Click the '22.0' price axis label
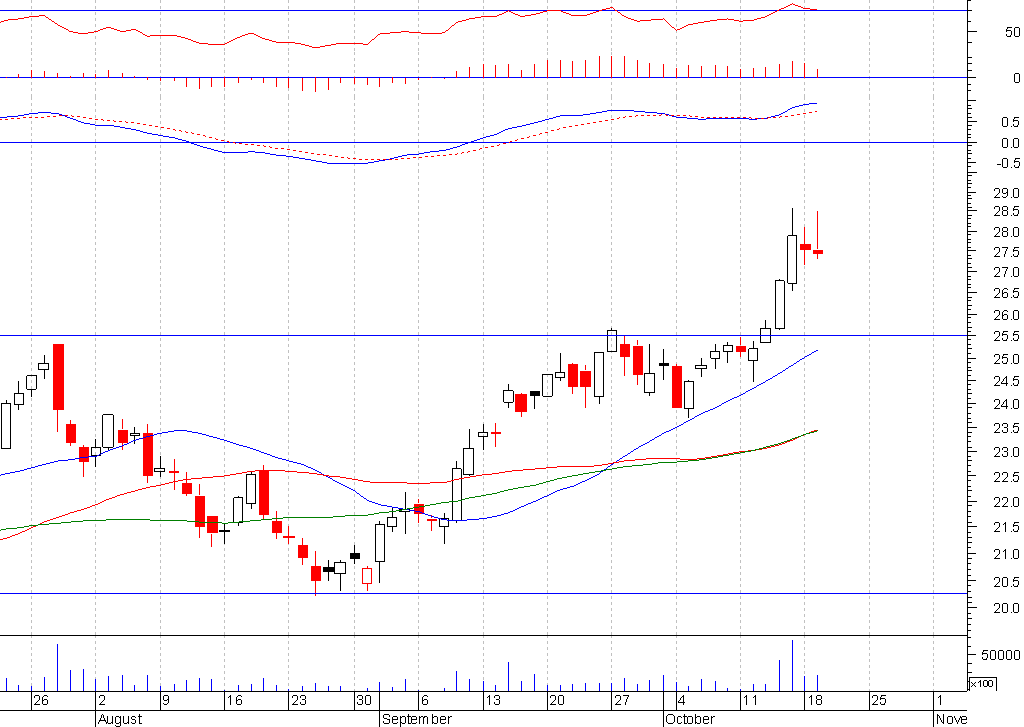Screen dimensions: 1024x727 click(x=1006, y=502)
